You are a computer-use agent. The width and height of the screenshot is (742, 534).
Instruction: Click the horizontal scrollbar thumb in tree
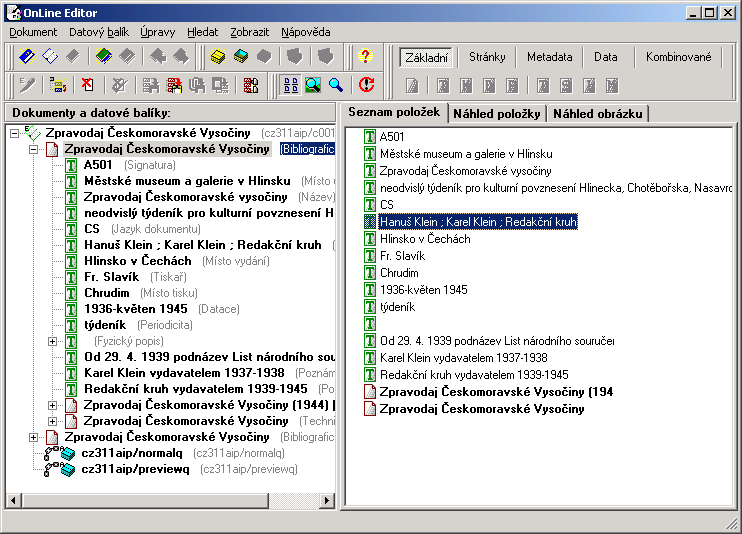click(x=144, y=500)
